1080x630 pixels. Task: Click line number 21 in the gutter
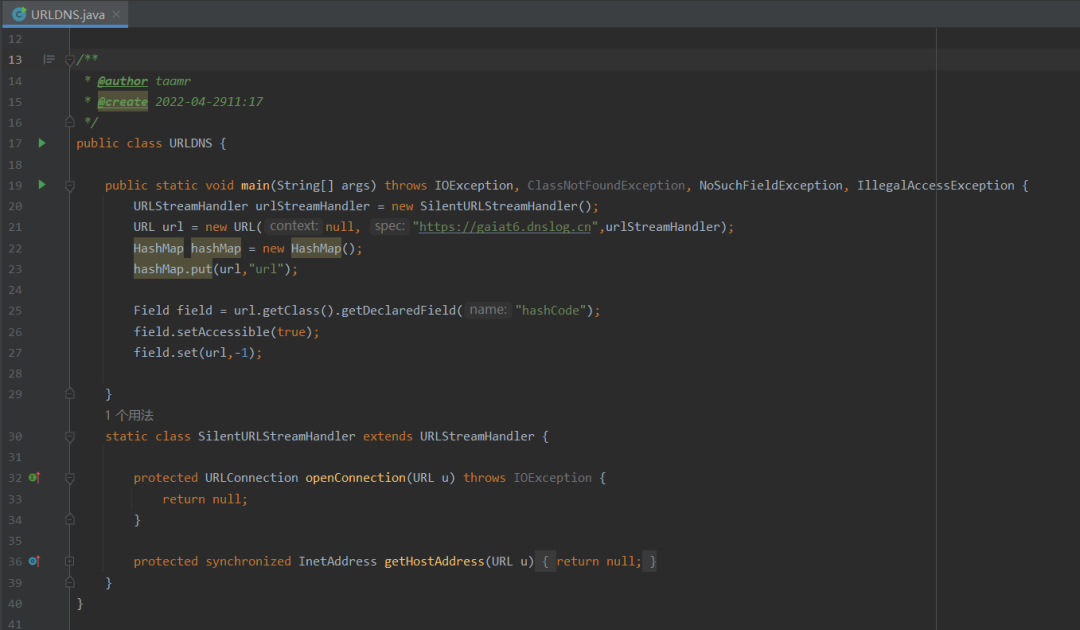click(x=15, y=227)
